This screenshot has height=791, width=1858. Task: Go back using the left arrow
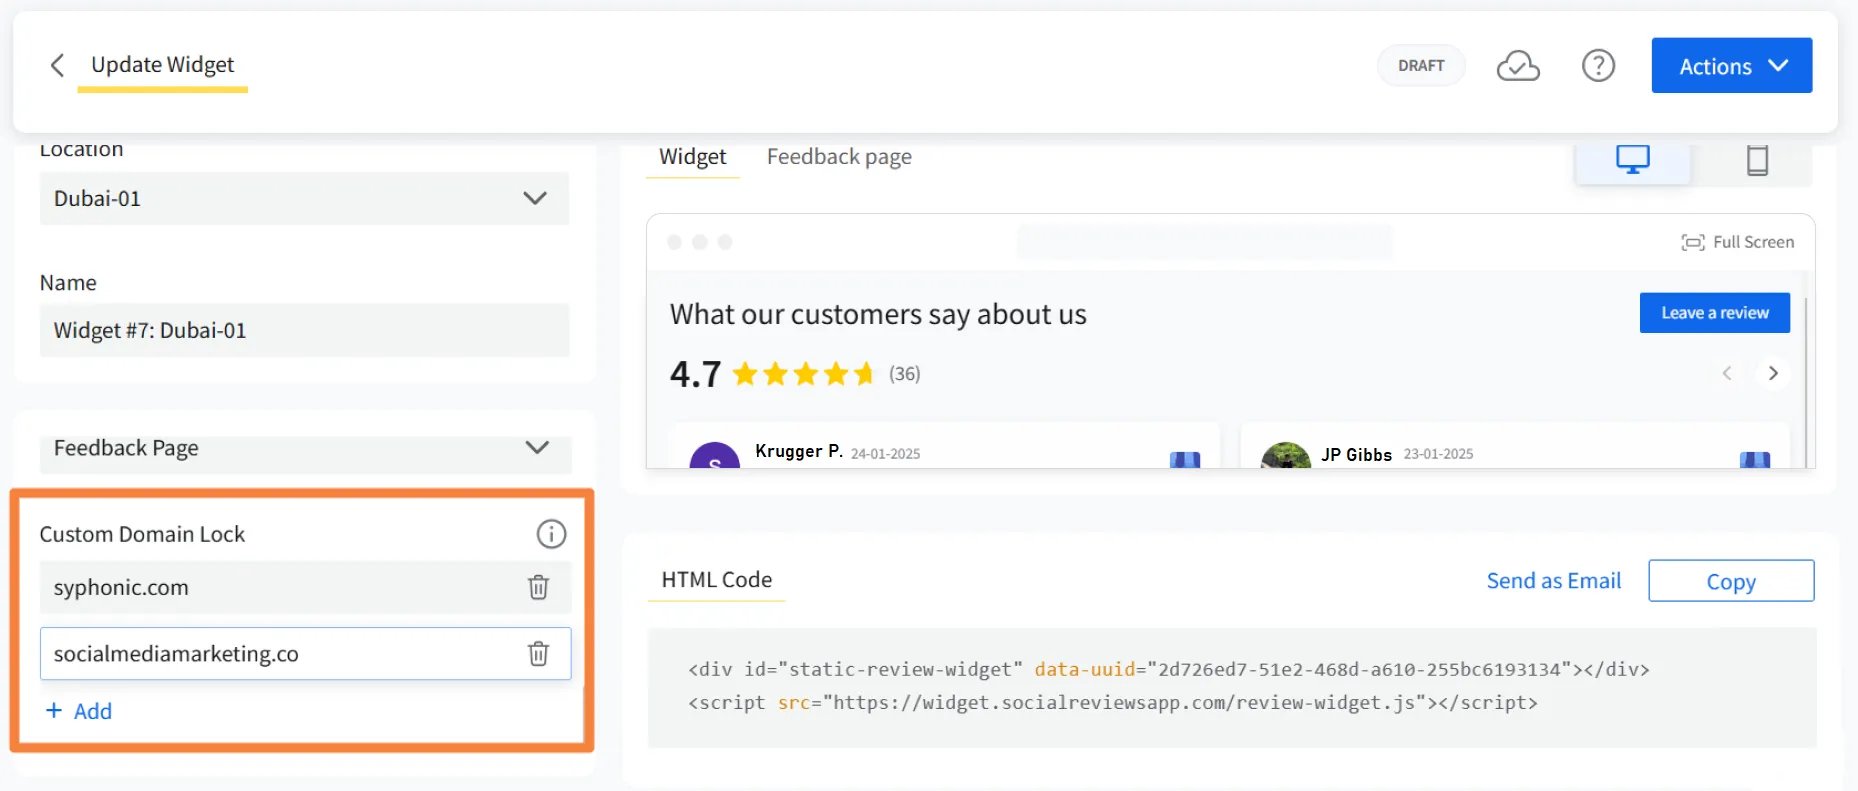(57, 65)
